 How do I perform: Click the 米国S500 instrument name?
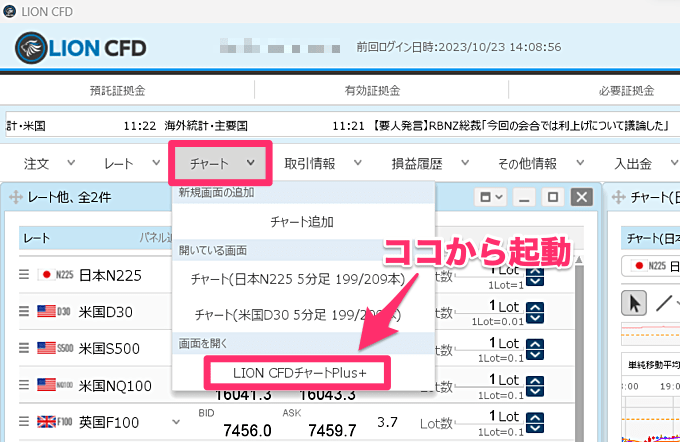109,348
